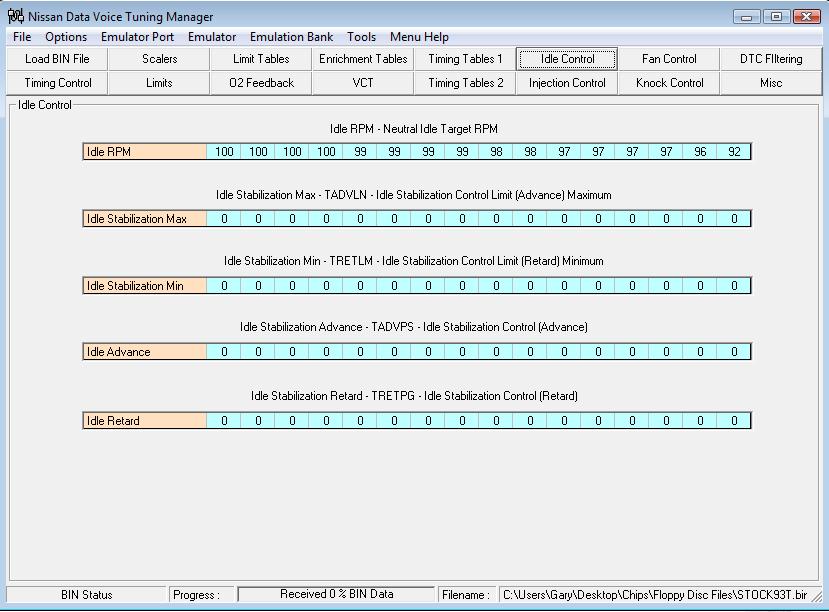
Task: Switch to the VCT tab
Action: pyautogui.click(x=363, y=83)
